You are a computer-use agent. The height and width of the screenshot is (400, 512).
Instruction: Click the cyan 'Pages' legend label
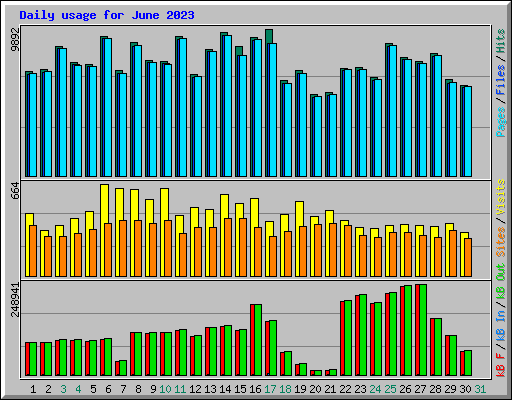(500, 122)
